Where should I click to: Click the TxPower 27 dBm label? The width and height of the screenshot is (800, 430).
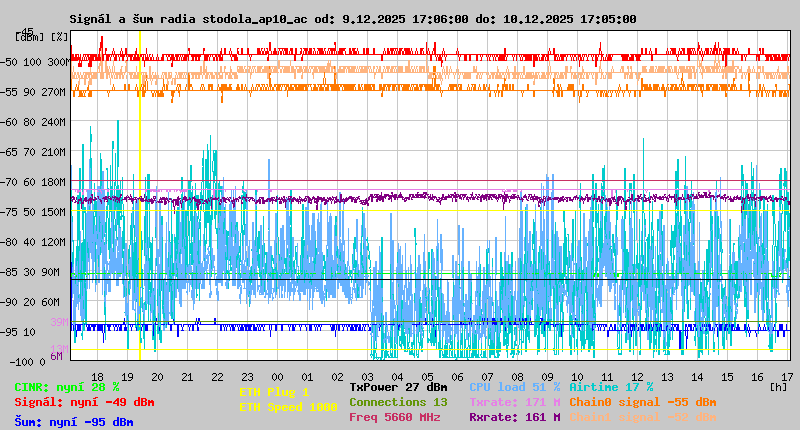point(398,386)
